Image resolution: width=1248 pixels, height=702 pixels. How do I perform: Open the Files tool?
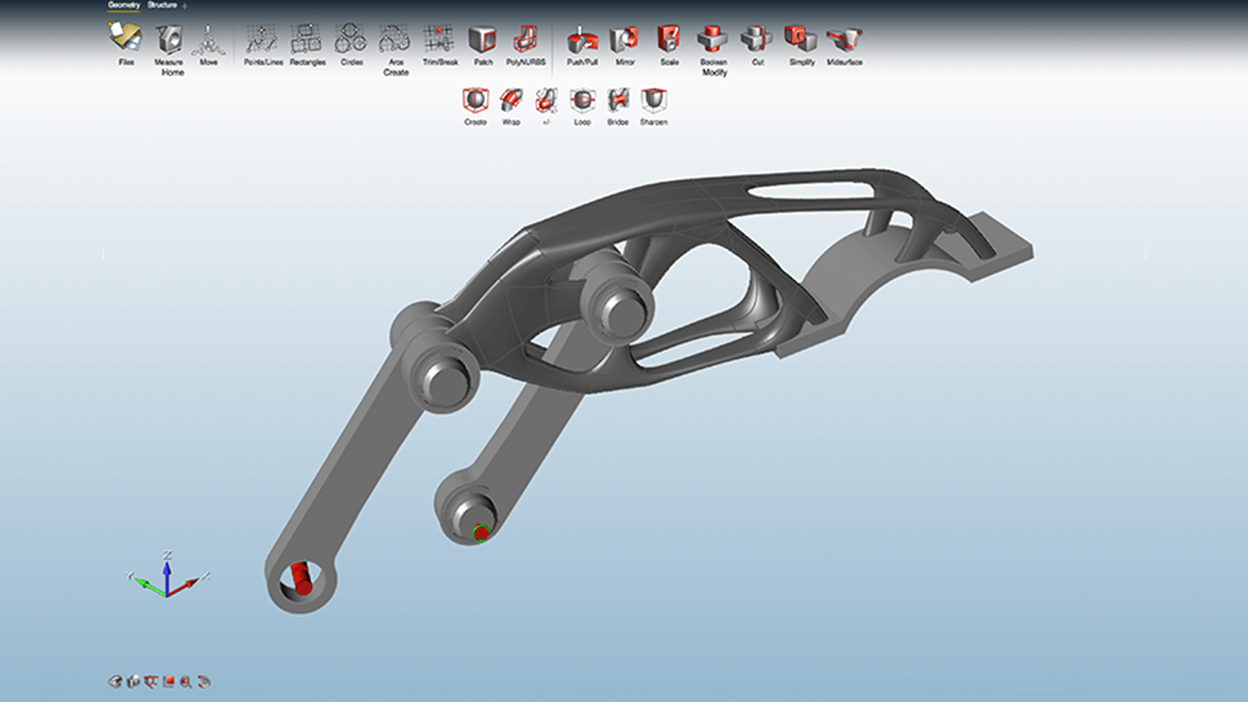[x=126, y=41]
